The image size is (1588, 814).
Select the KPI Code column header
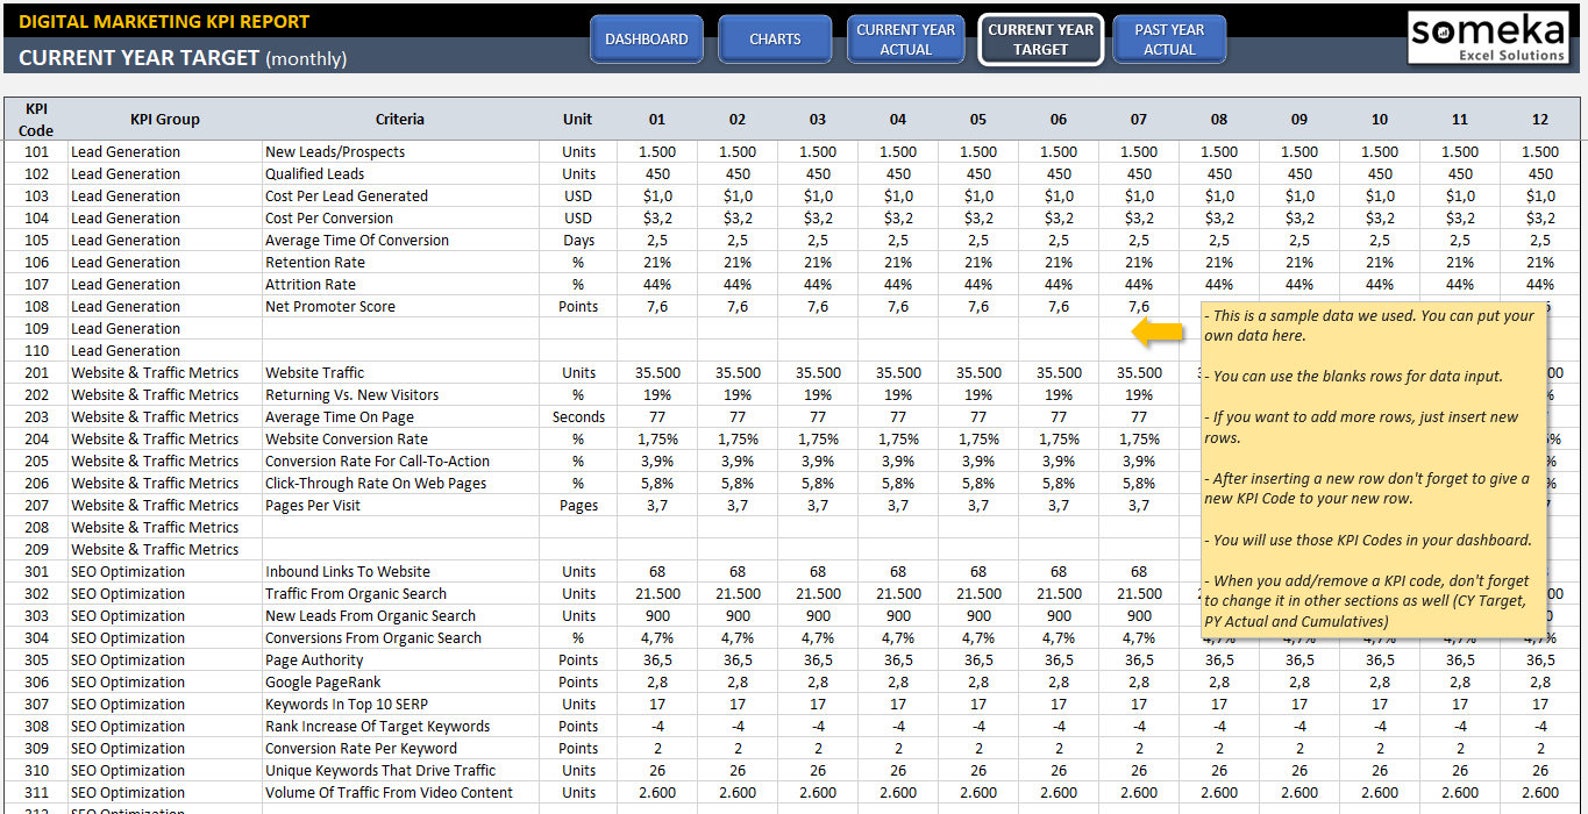click(x=36, y=119)
